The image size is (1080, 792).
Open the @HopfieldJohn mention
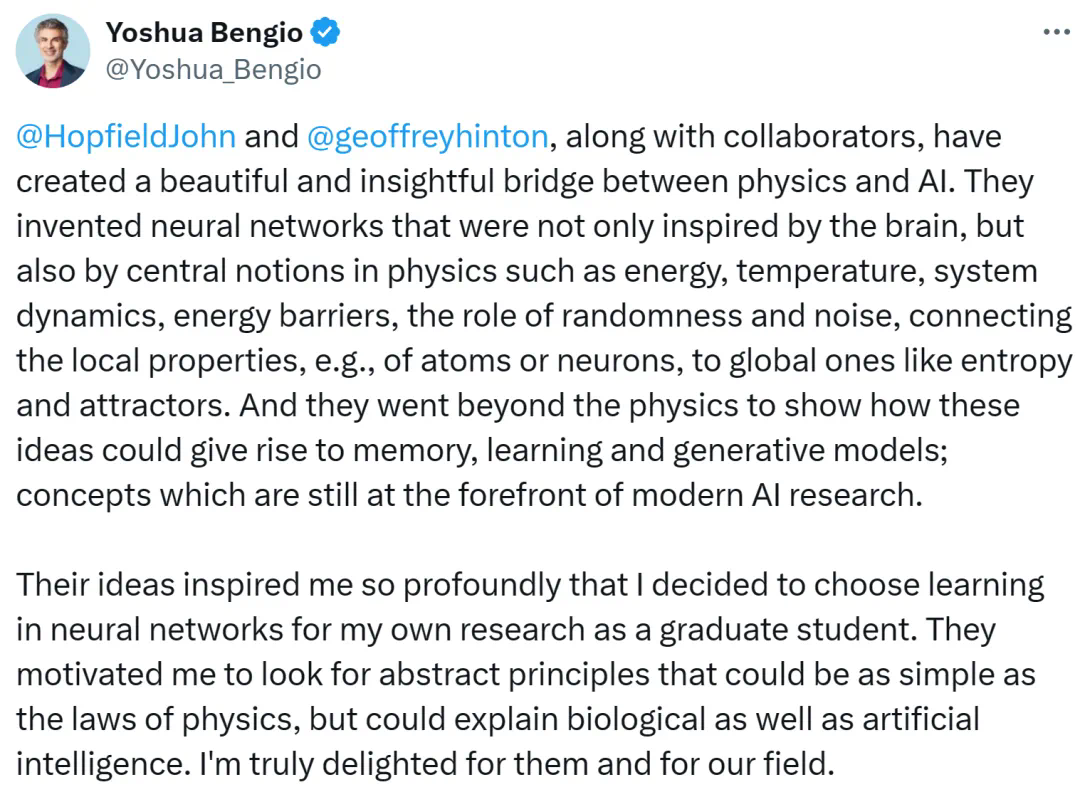(126, 136)
